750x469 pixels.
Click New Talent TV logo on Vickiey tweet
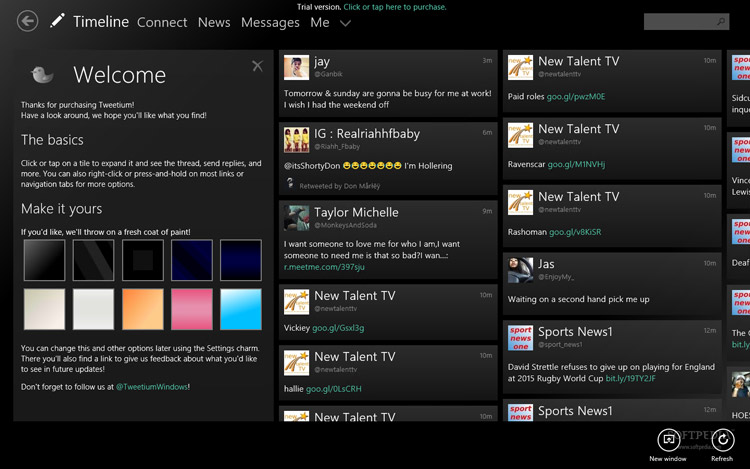click(296, 302)
